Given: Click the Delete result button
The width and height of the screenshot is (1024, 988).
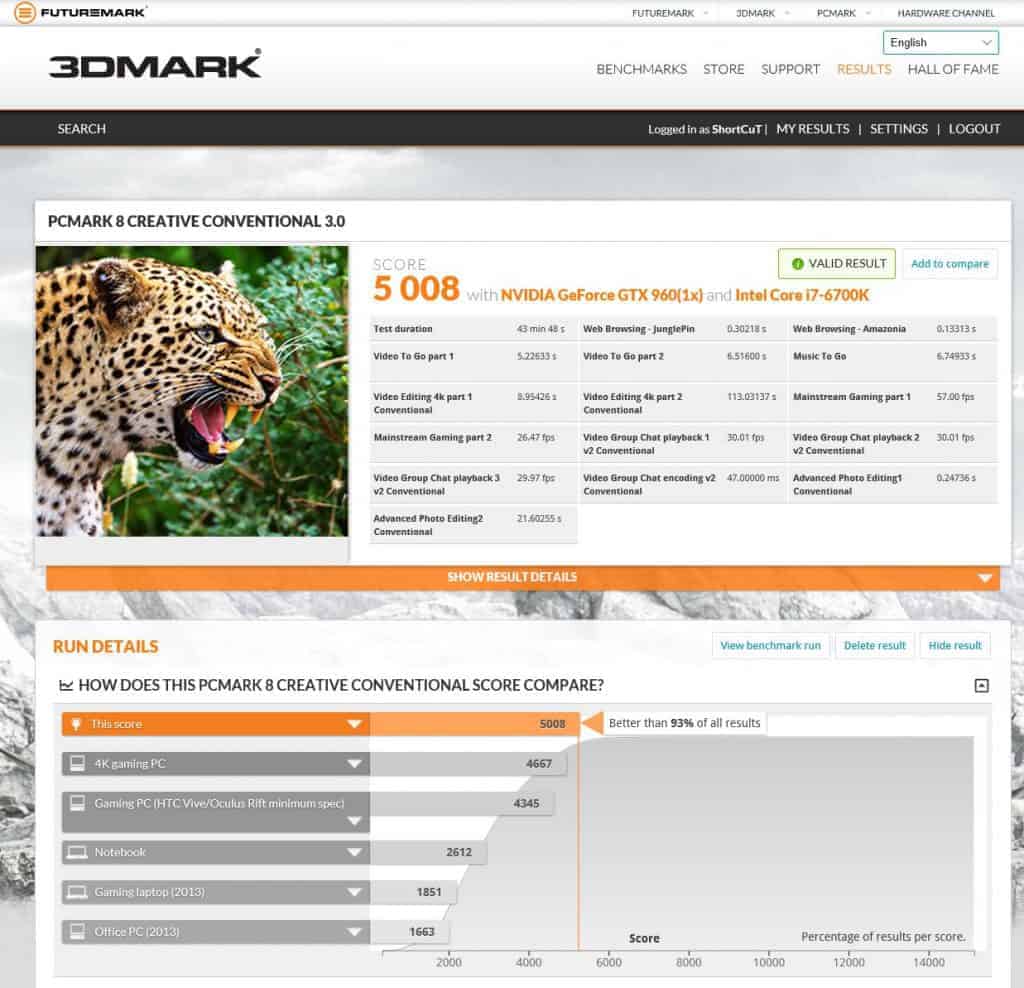Looking at the screenshot, I should click(874, 646).
